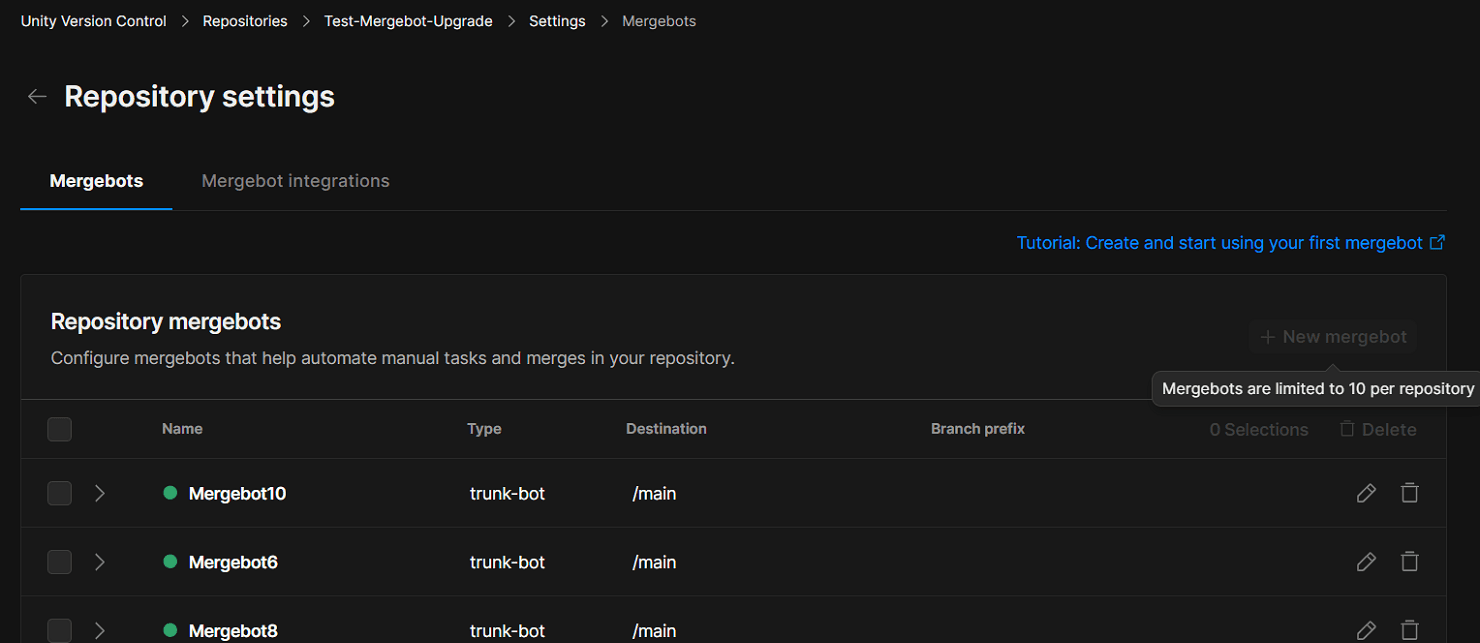Tick the Mergebot6 row checkbox

click(x=59, y=562)
